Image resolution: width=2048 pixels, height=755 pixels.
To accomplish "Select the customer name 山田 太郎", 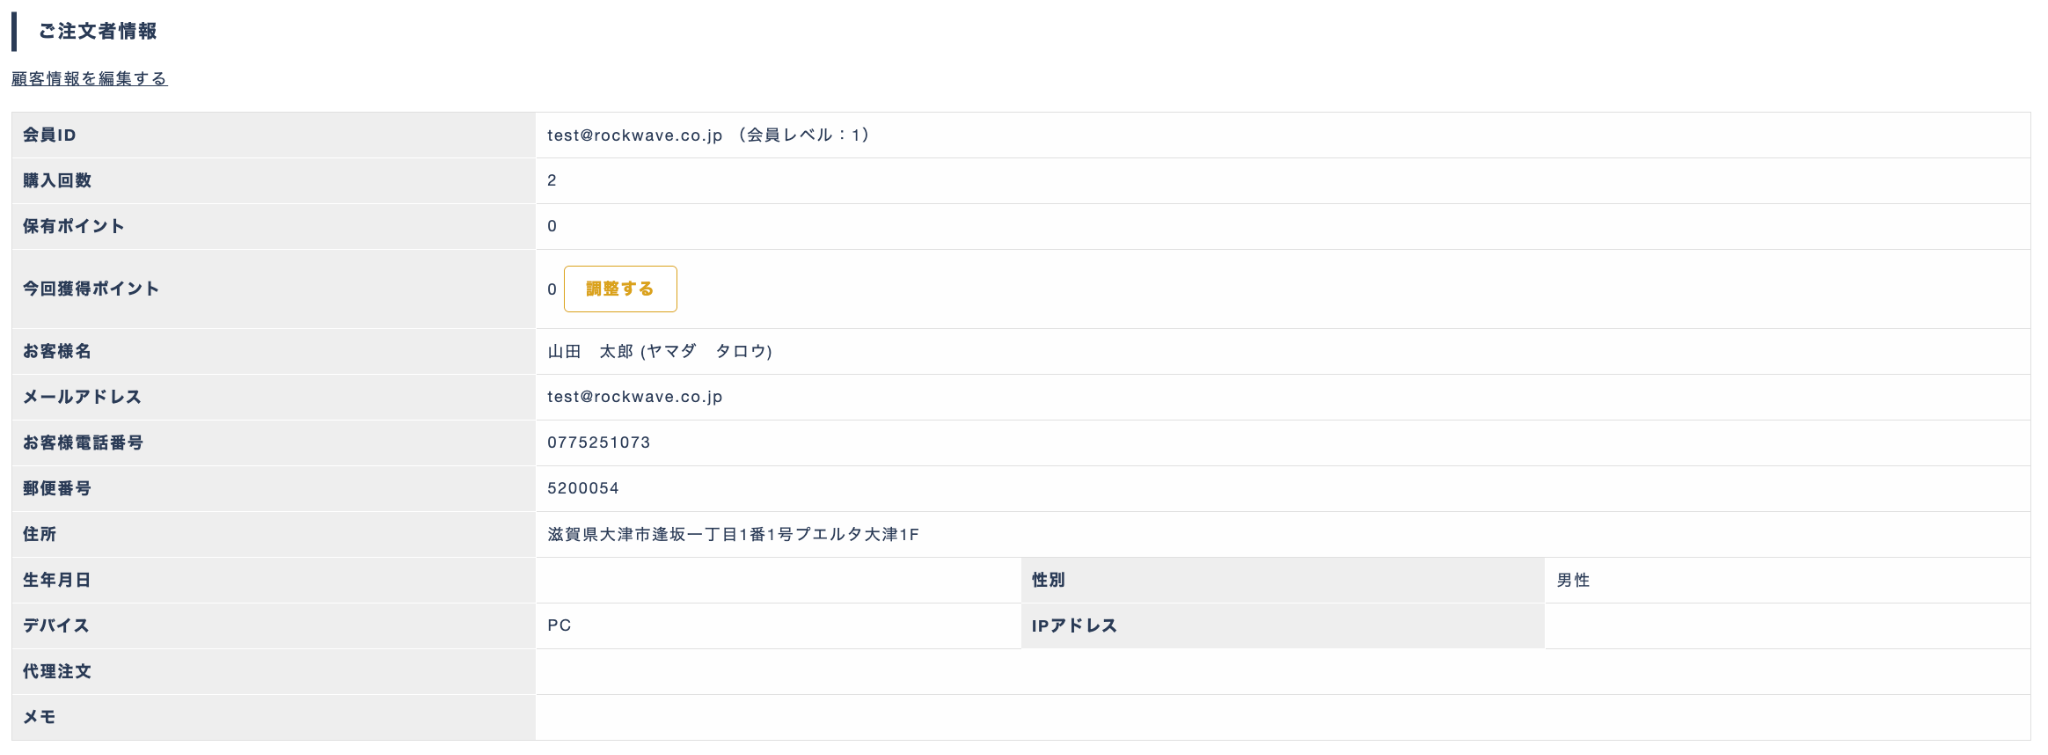I will click(x=590, y=351).
